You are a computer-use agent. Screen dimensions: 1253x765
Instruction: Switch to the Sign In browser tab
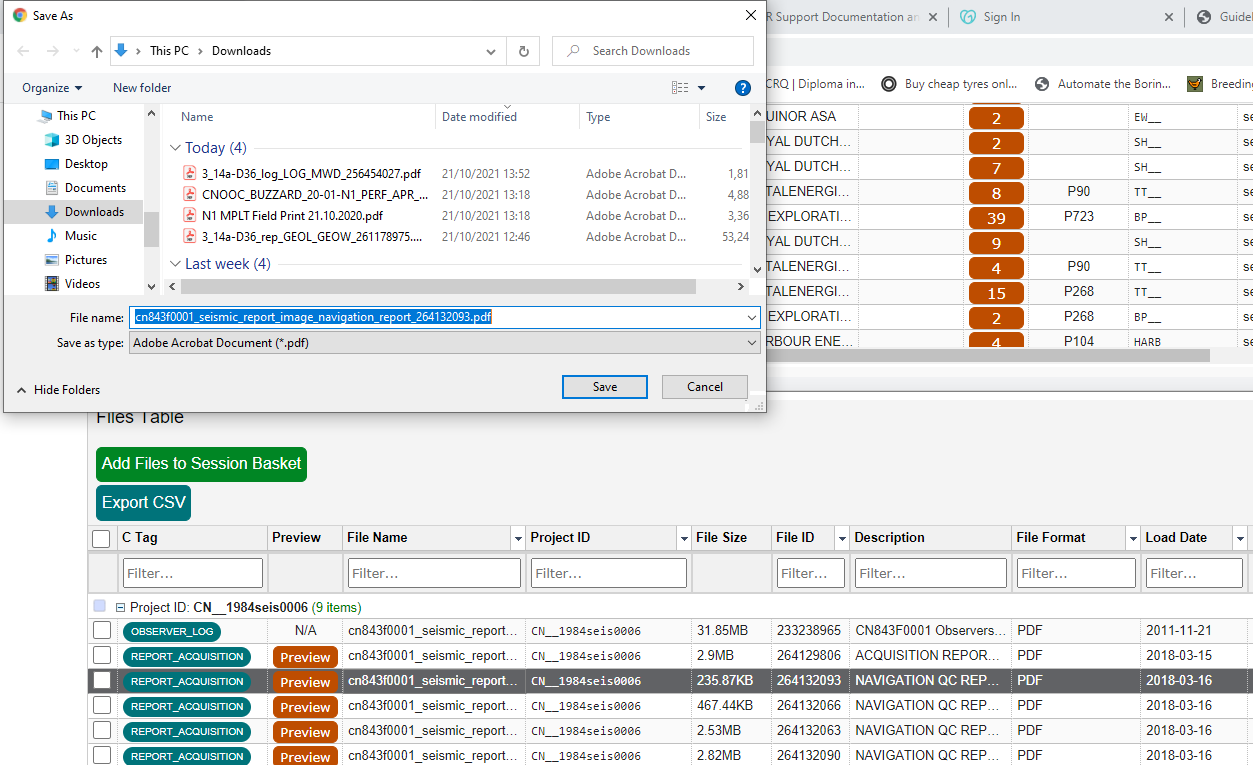[x=1002, y=17]
